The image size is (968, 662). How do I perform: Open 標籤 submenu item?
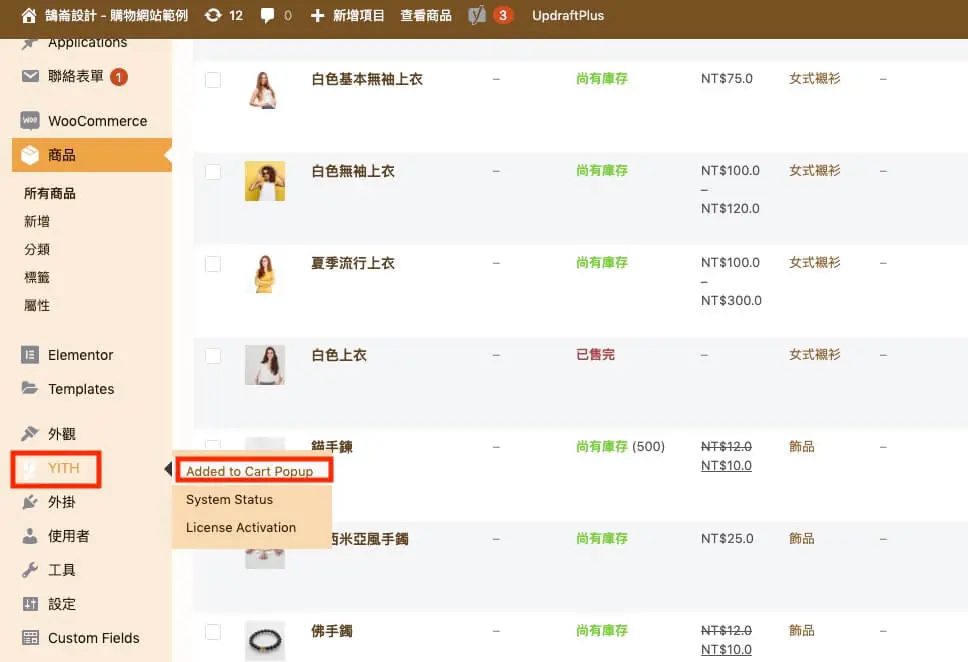pos(36,277)
